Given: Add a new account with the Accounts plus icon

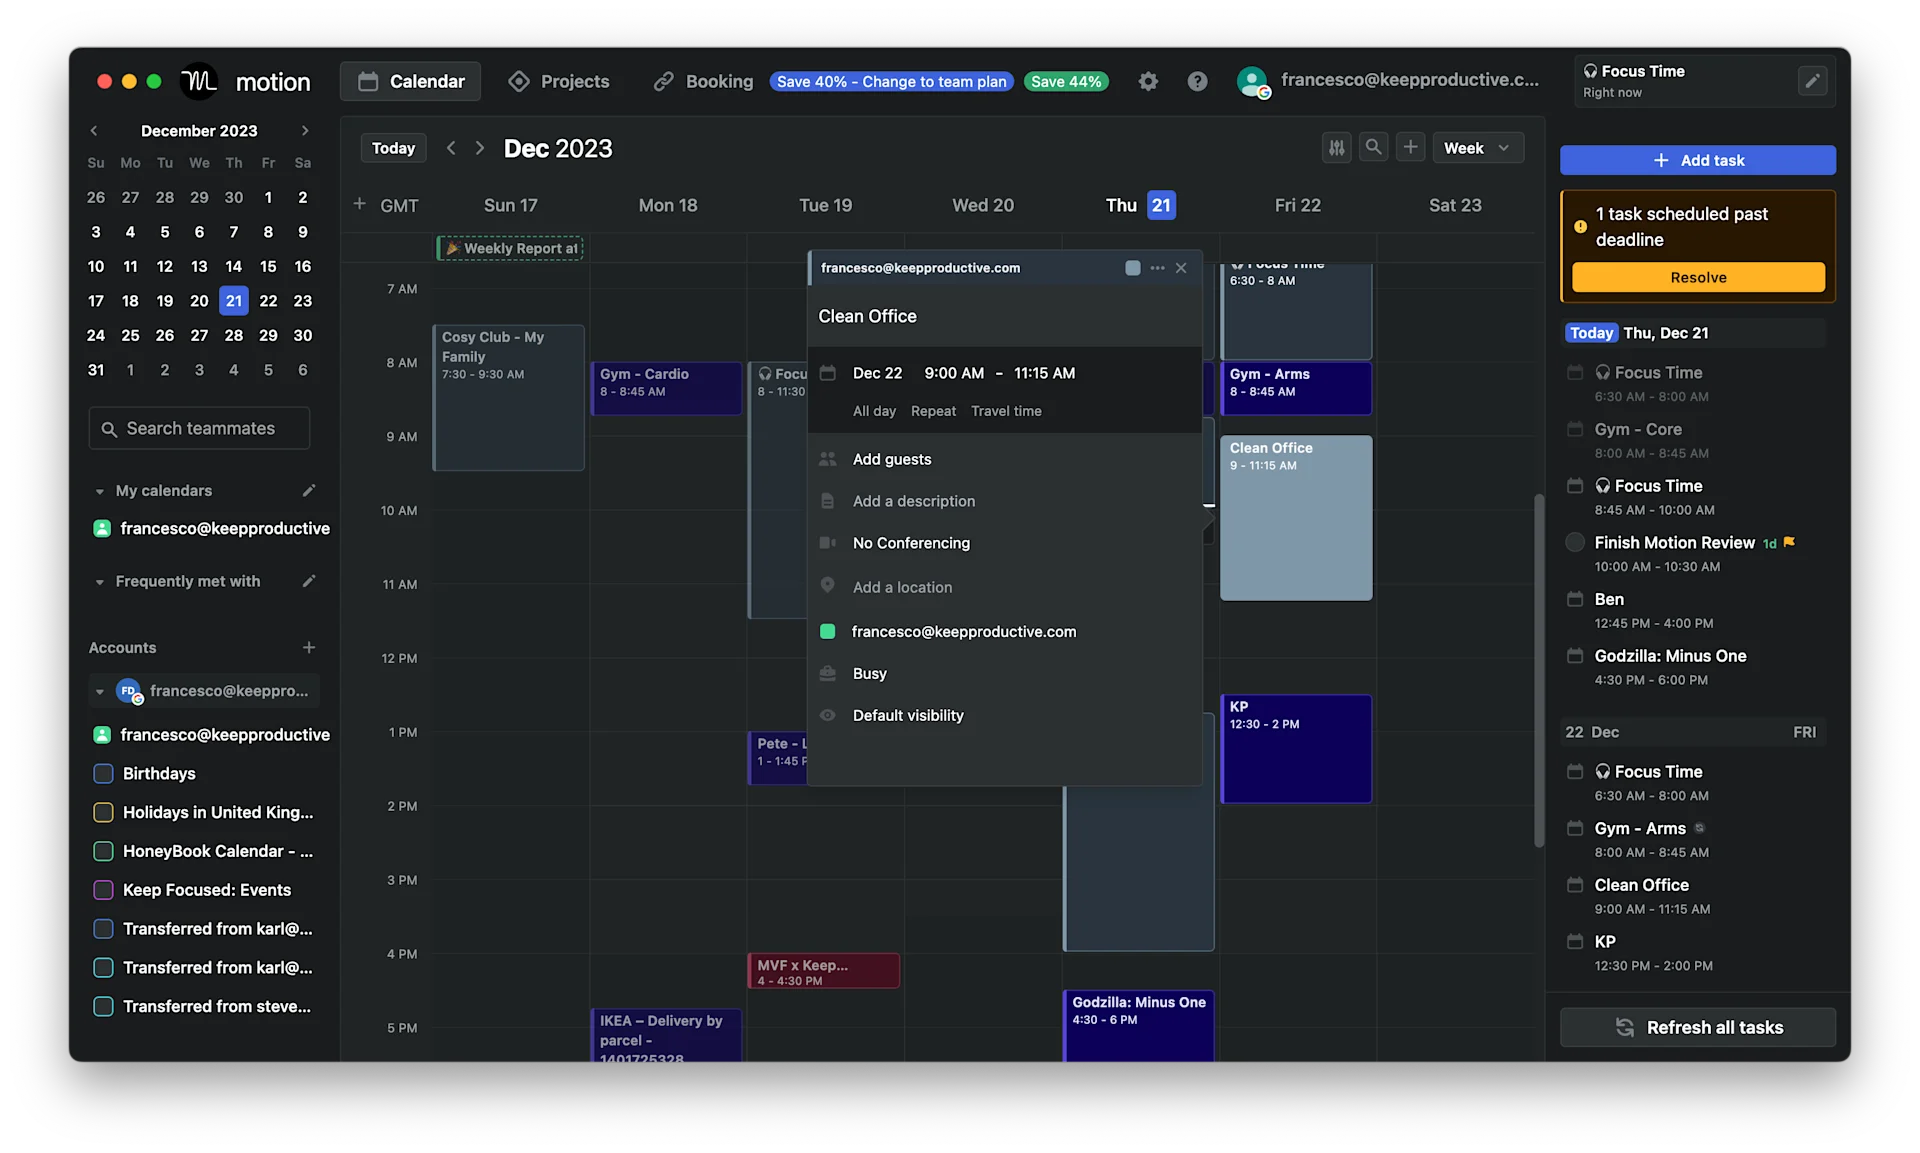Looking at the screenshot, I should tap(309, 647).
